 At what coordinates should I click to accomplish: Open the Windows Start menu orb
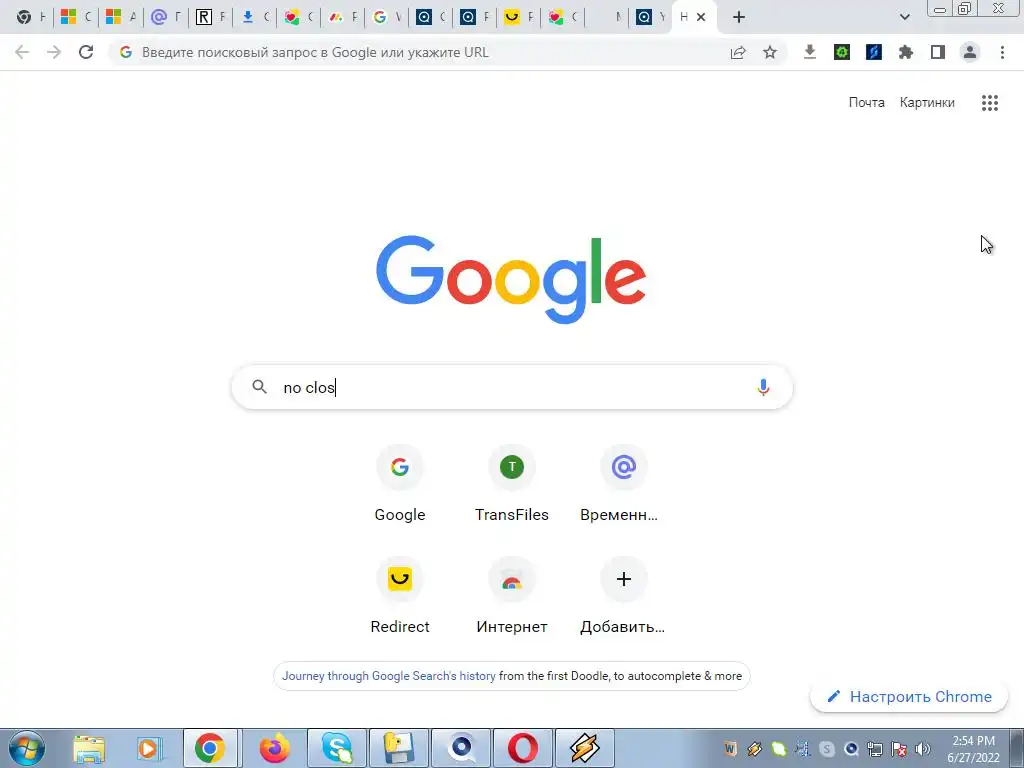[27, 748]
